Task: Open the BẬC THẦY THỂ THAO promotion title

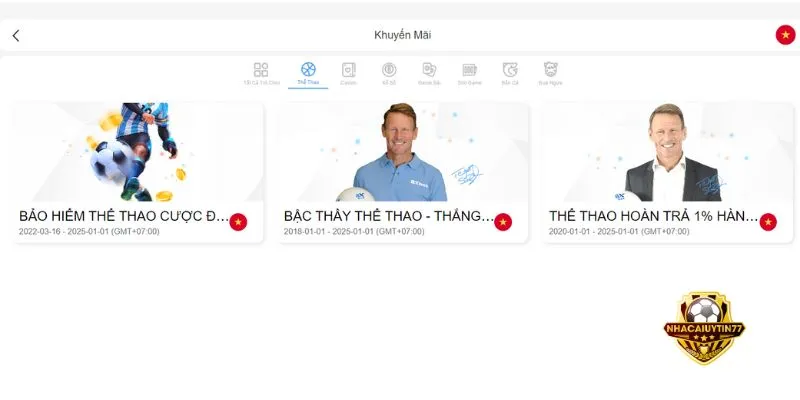Action: click(389, 216)
